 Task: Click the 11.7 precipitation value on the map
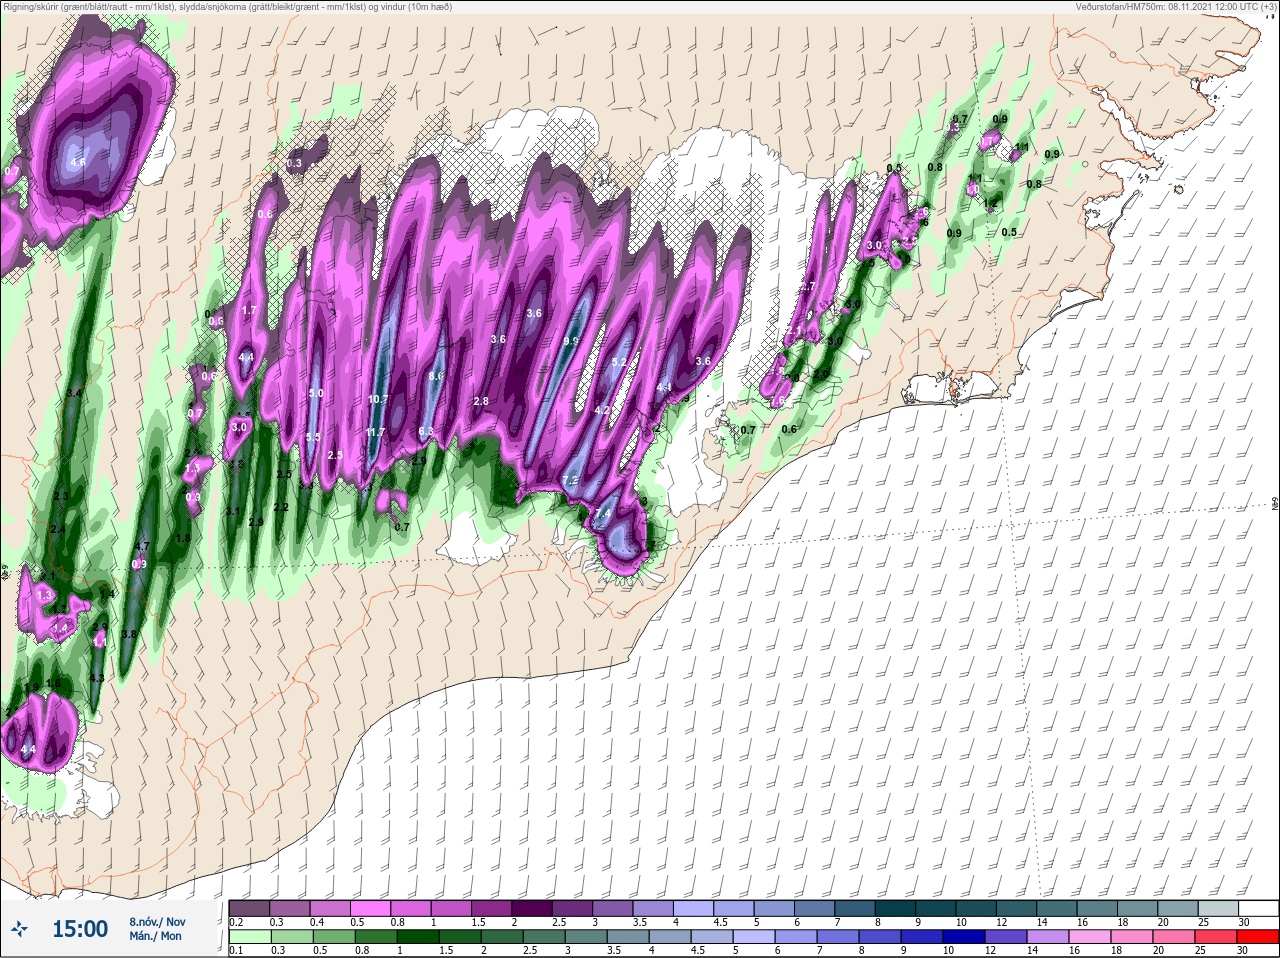coord(375,433)
